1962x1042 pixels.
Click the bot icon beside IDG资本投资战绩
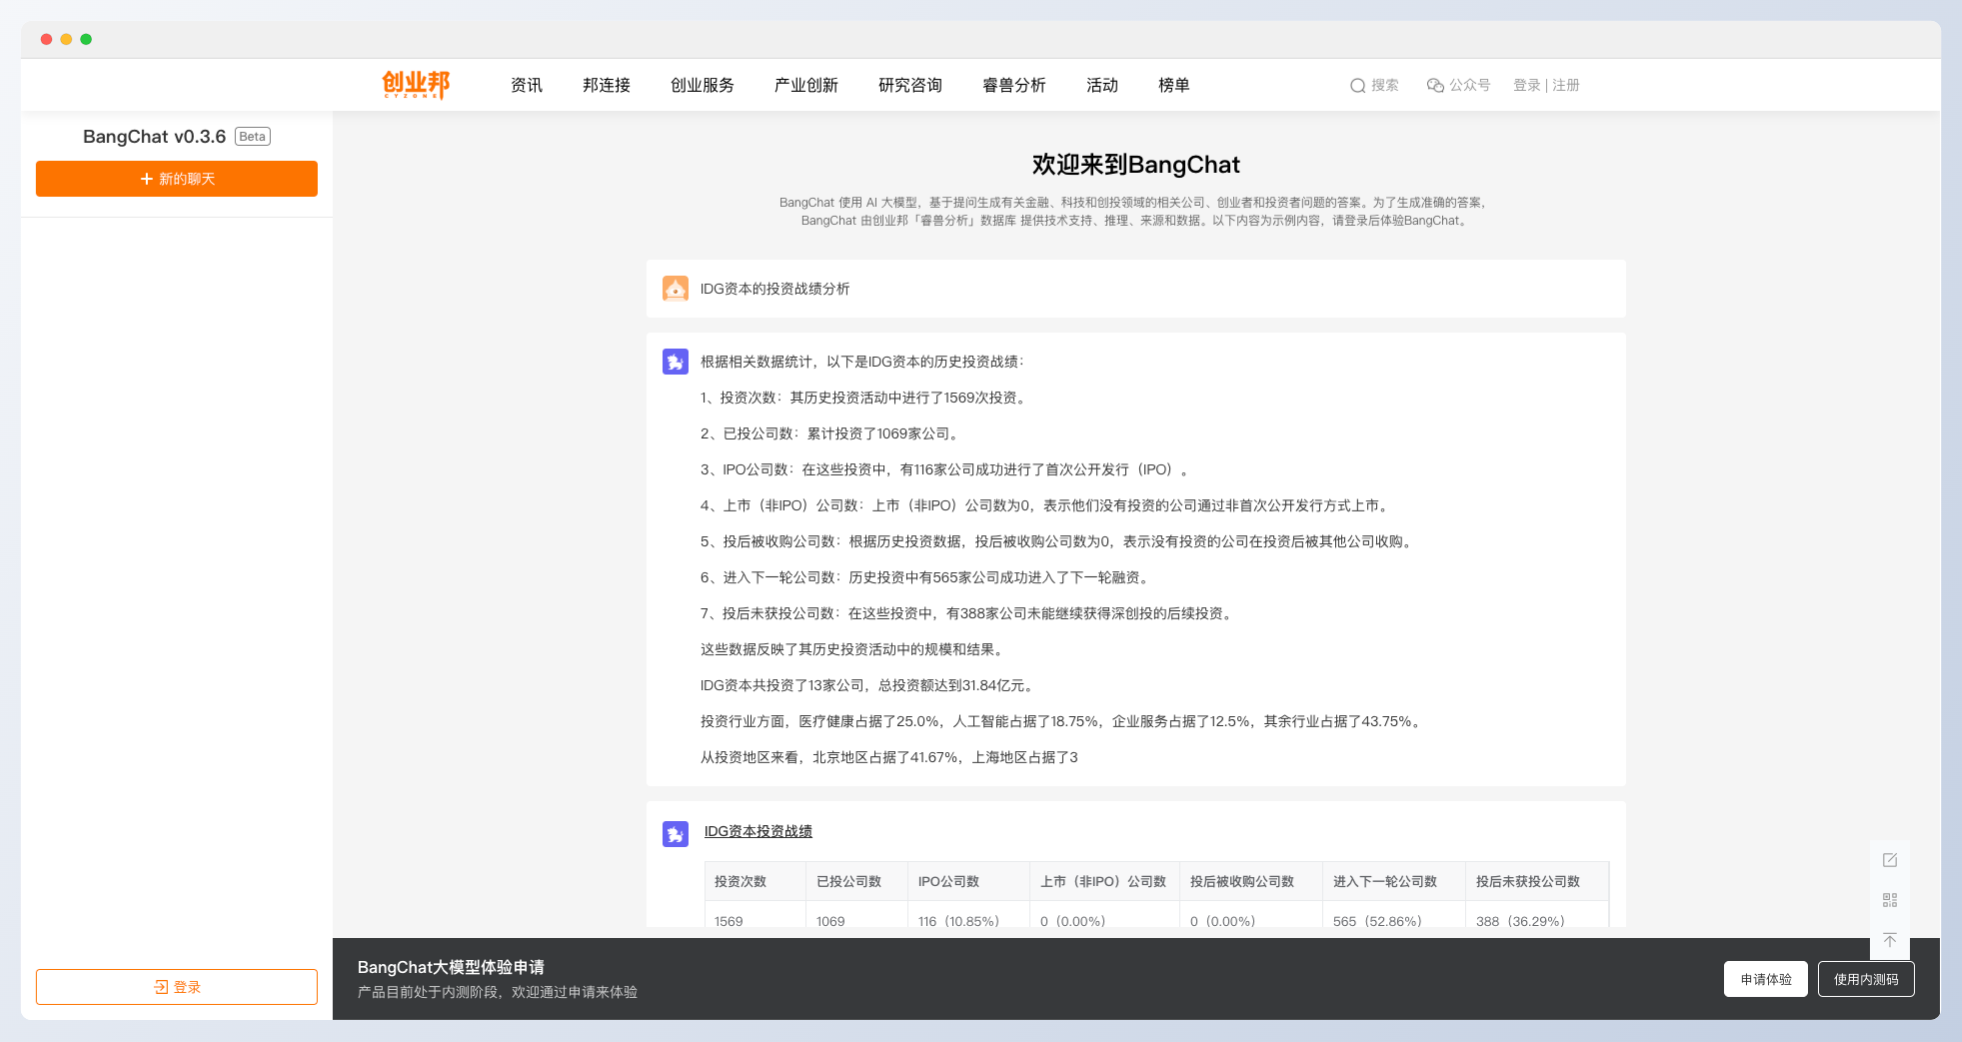[675, 834]
